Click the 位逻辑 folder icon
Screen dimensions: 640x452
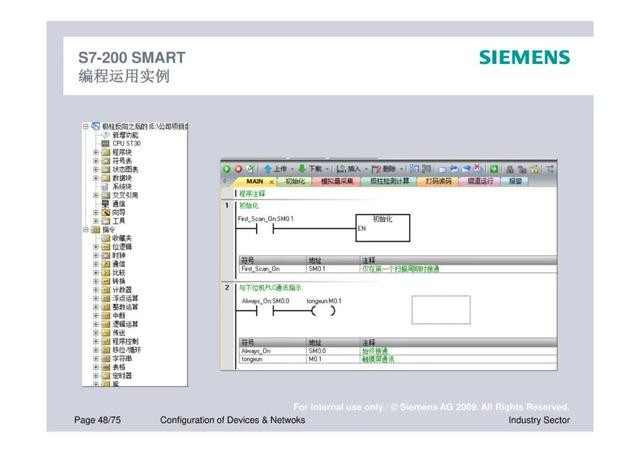(x=106, y=247)
